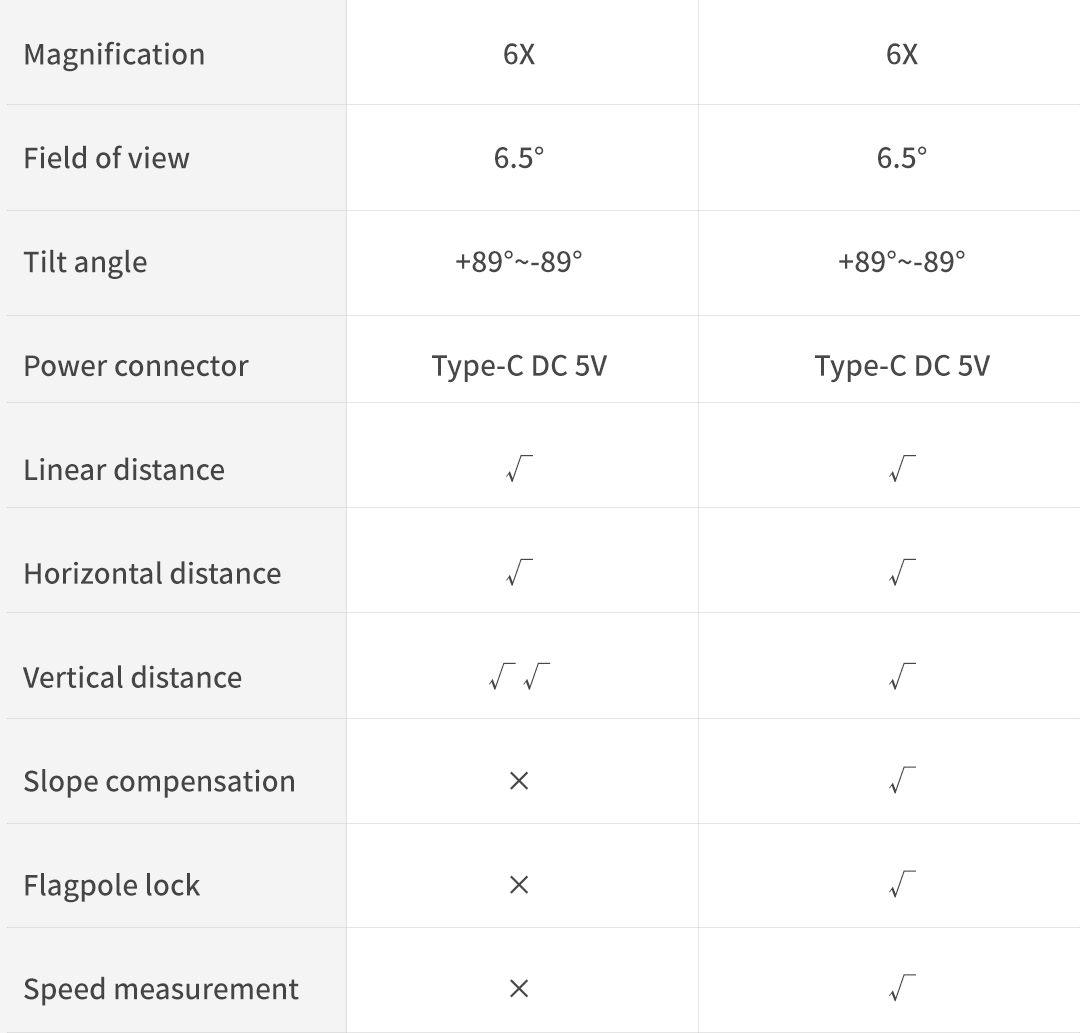
Task: Click the second column's 6X magnification value
Action: click(x=902, y=54)
